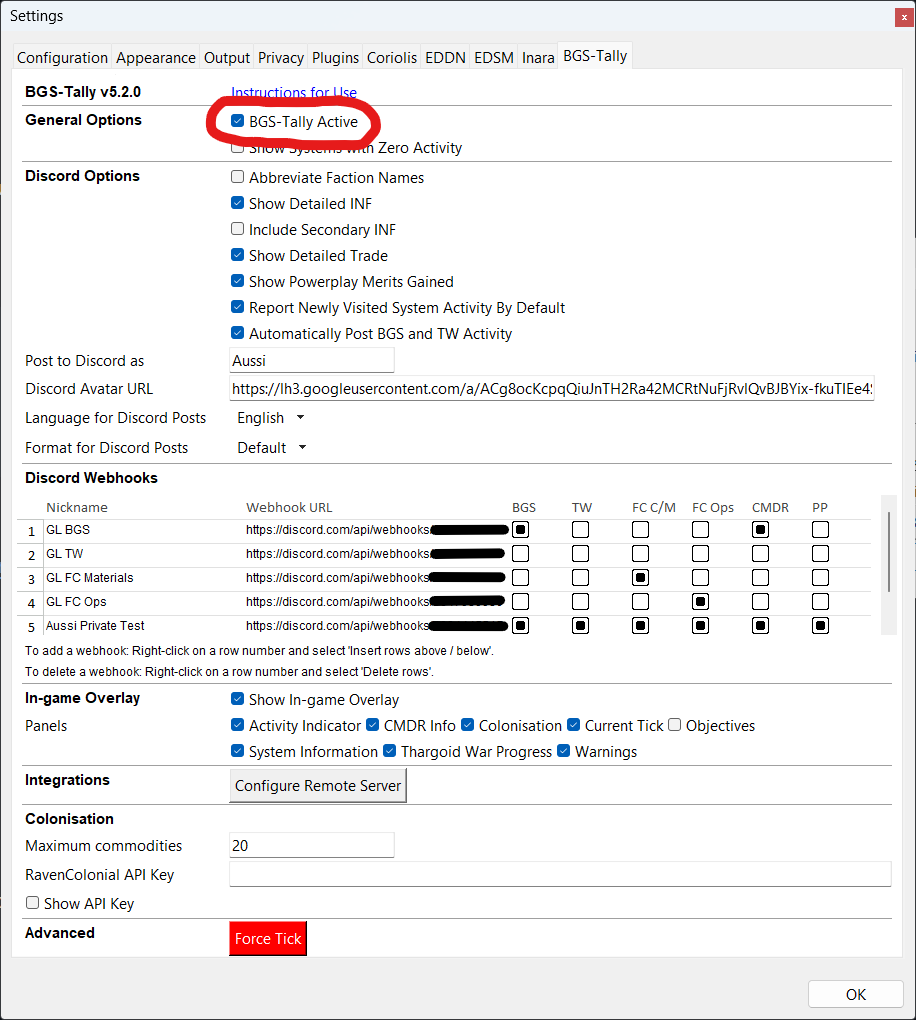Select the Inara tab
Image resolution: width=916 pixels, height=1020 pixels.
point(538,58)
